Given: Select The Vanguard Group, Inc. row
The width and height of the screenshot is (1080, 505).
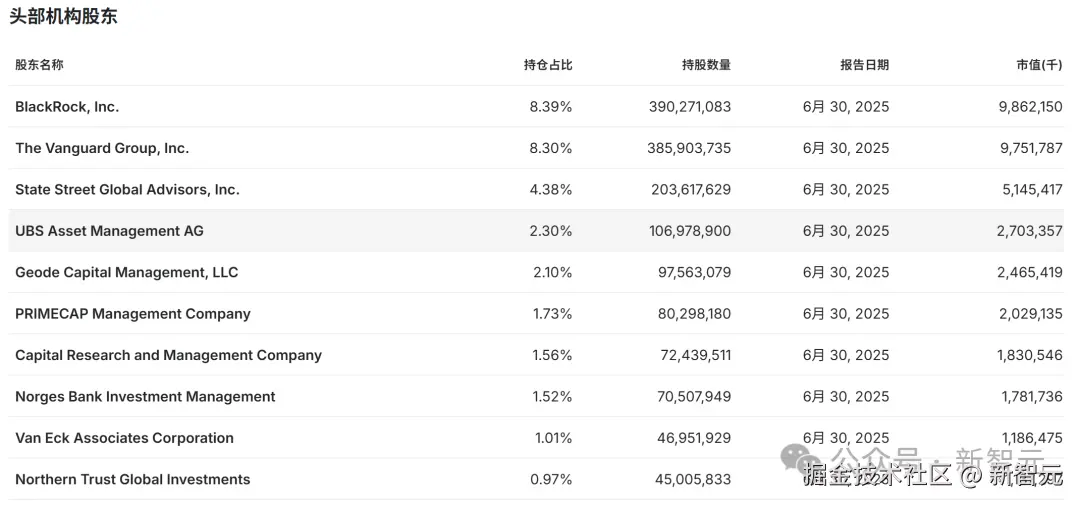Looking at the screenshot, I should point(102,148).
